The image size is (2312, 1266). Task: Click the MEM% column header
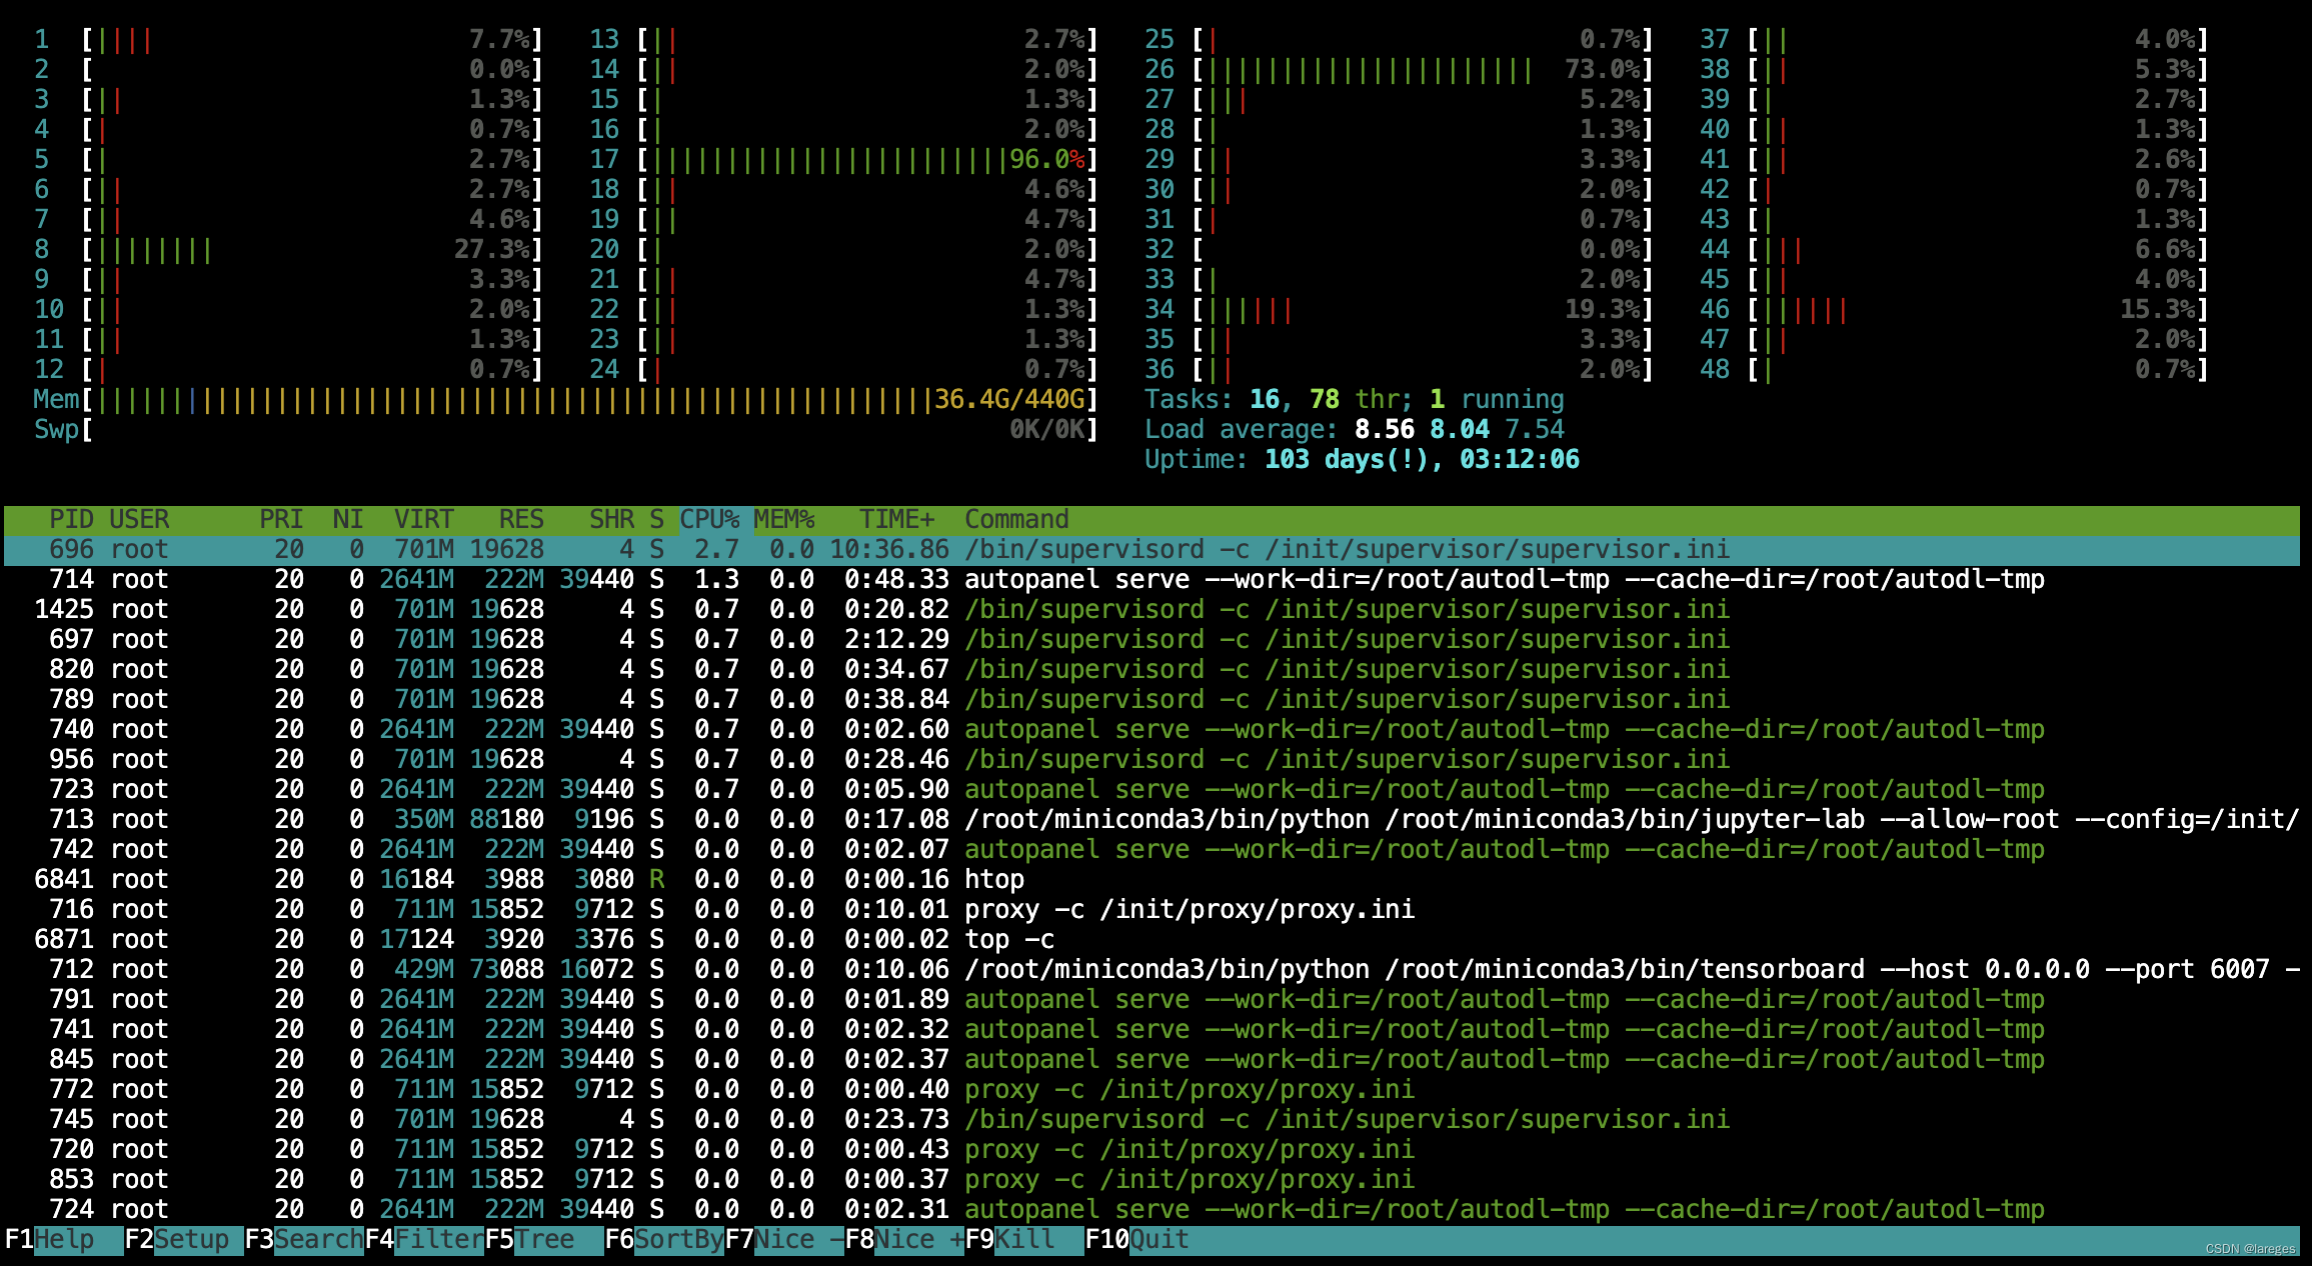click(x=784, y=520)
